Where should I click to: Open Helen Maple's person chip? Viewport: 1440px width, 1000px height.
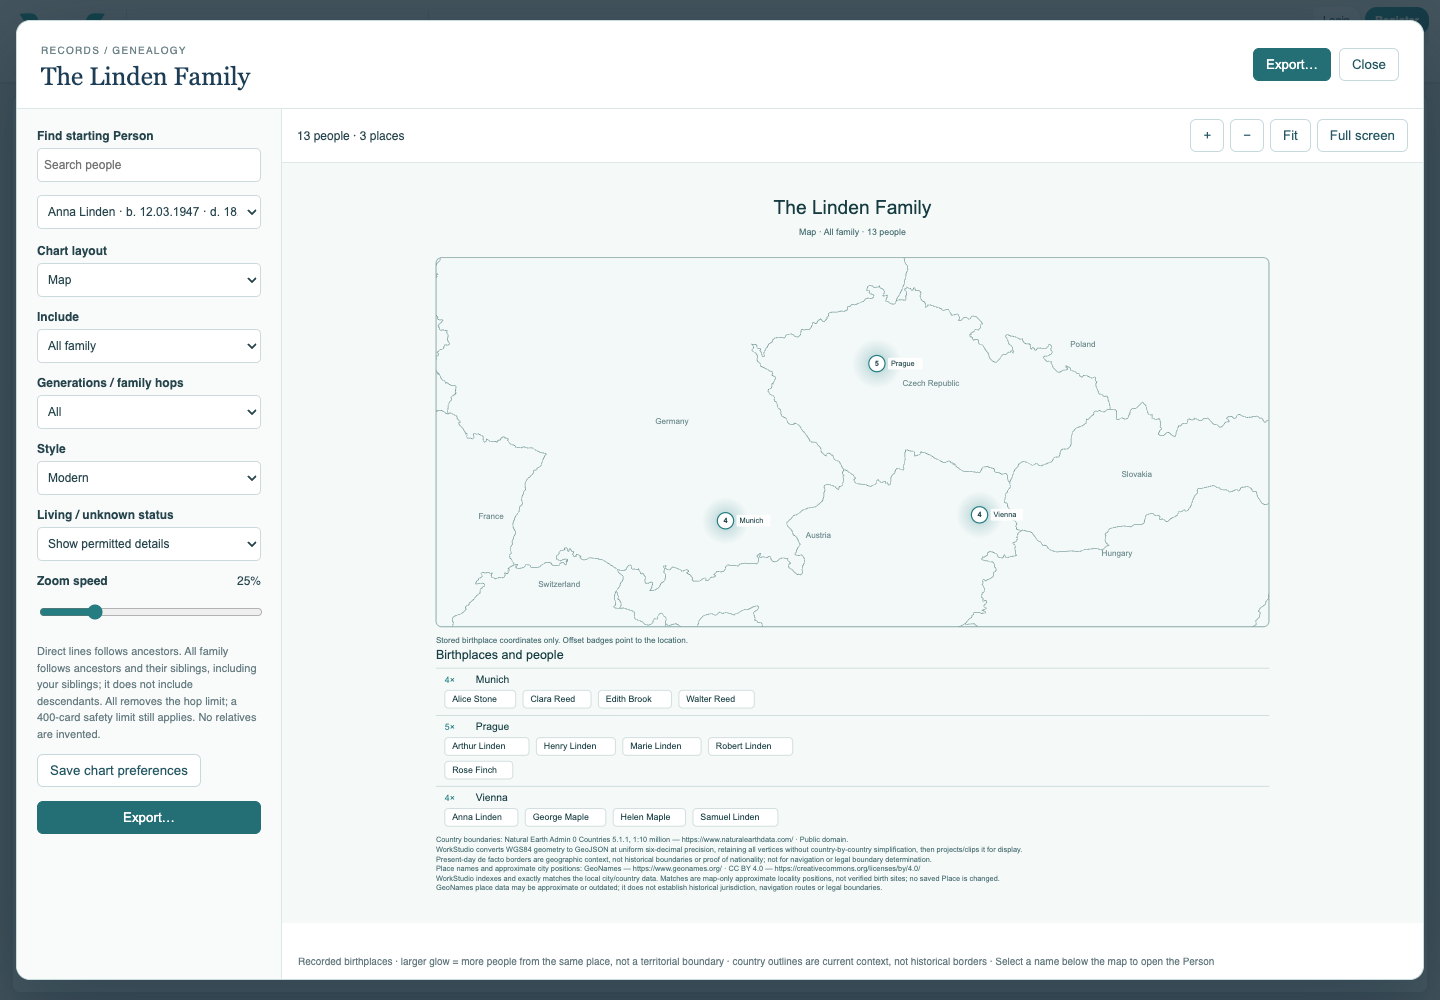[649, 817]
